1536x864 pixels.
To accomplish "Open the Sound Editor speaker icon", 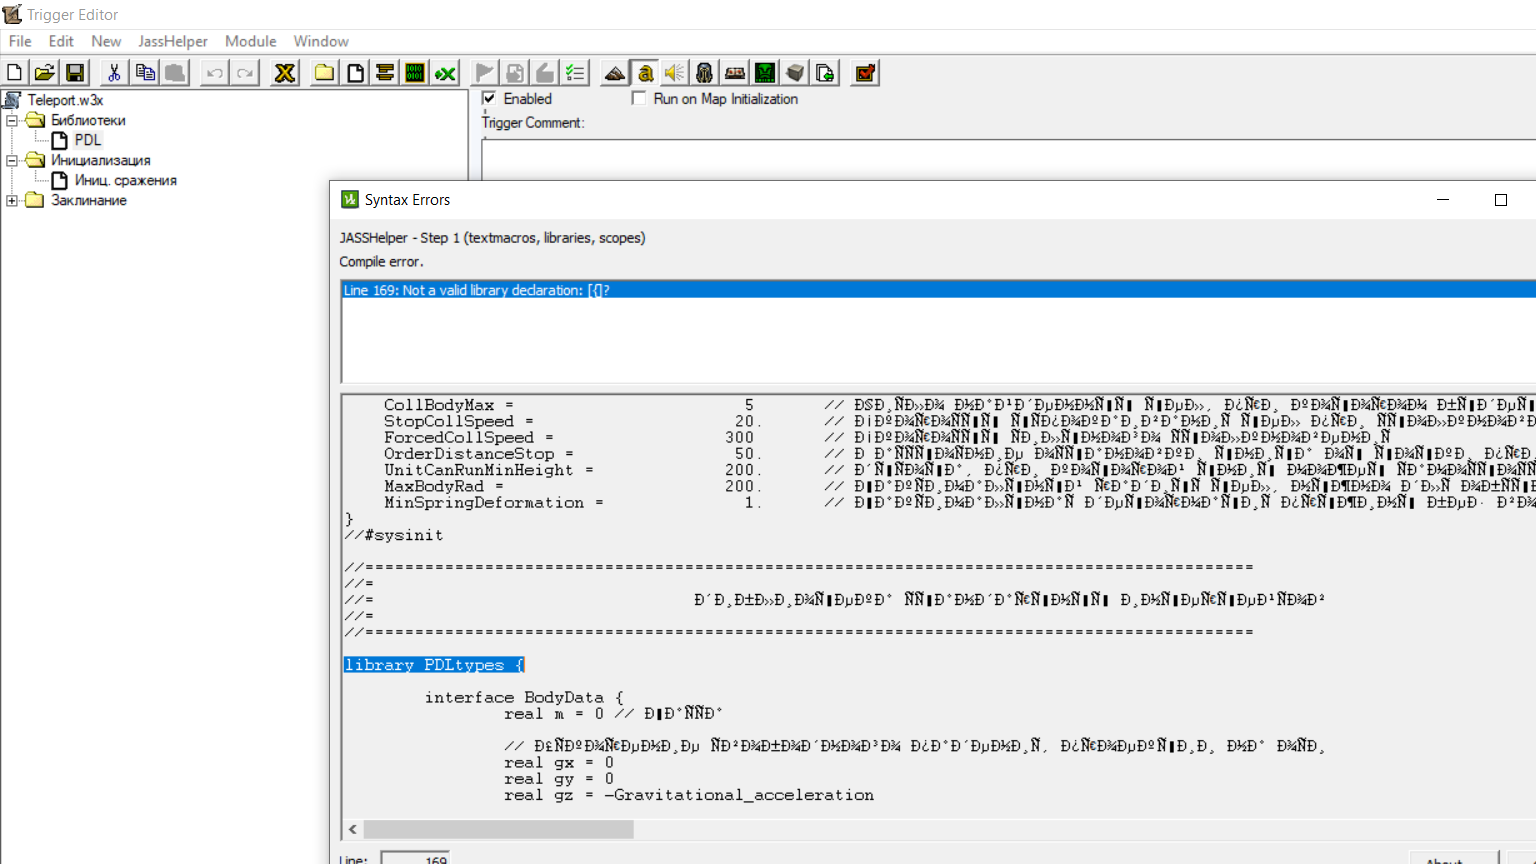I will point(675,73).
